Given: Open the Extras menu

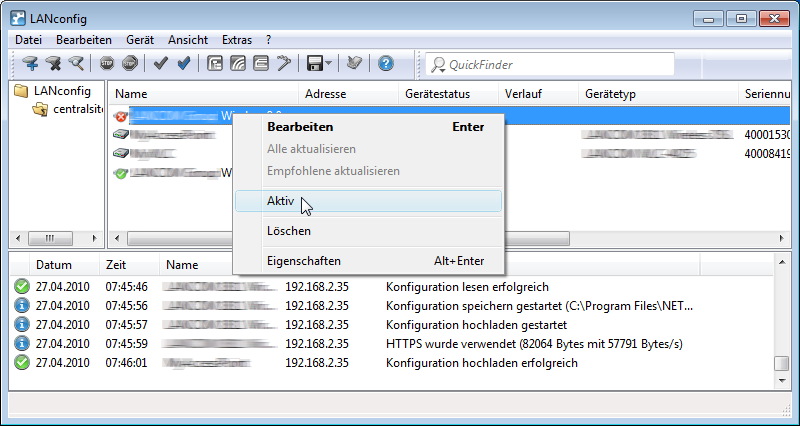Looking at the screenshot, I should 237,40.
